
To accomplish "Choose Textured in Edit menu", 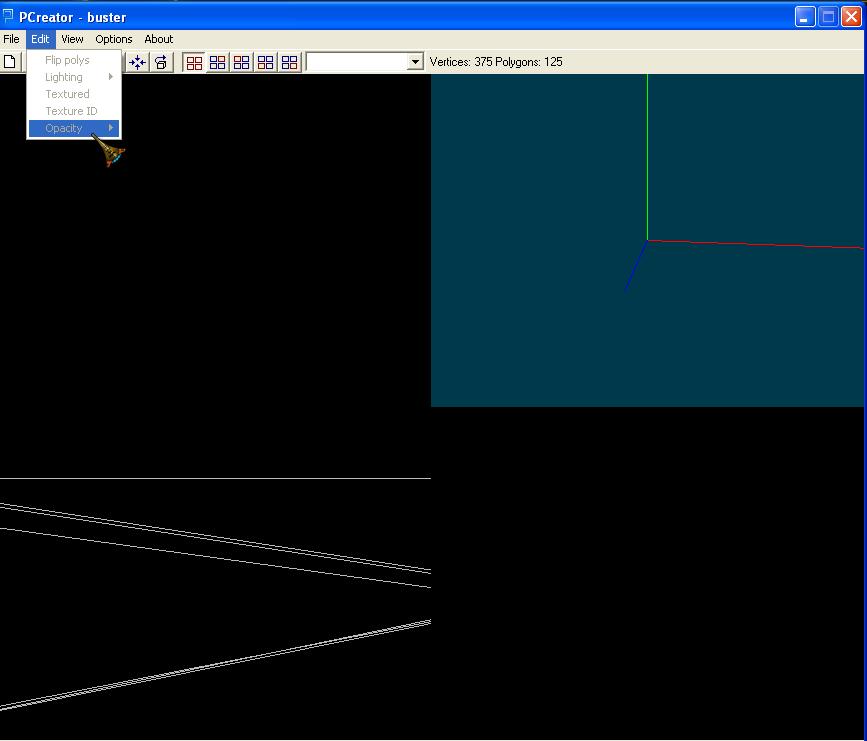I will (74, 94).
